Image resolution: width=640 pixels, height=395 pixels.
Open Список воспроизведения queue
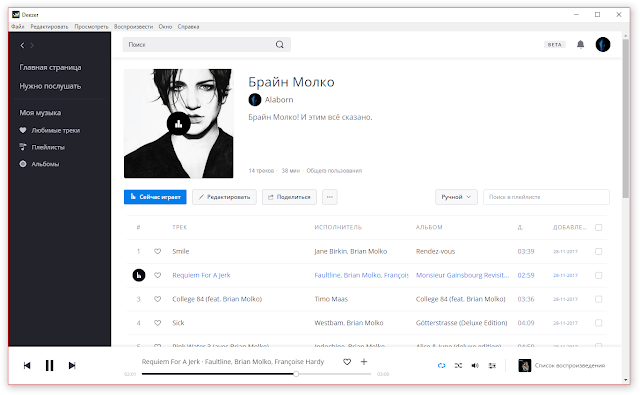click(x=570, y=366)
